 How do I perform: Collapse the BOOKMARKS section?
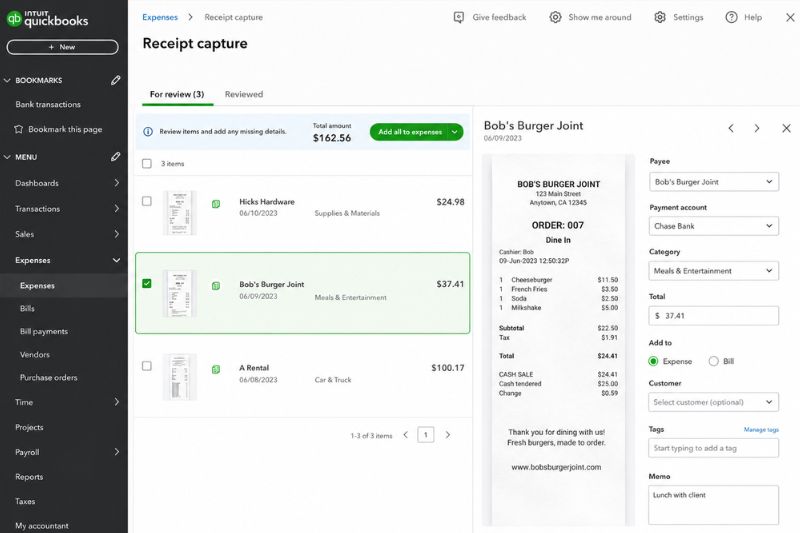tap(7, 80)
